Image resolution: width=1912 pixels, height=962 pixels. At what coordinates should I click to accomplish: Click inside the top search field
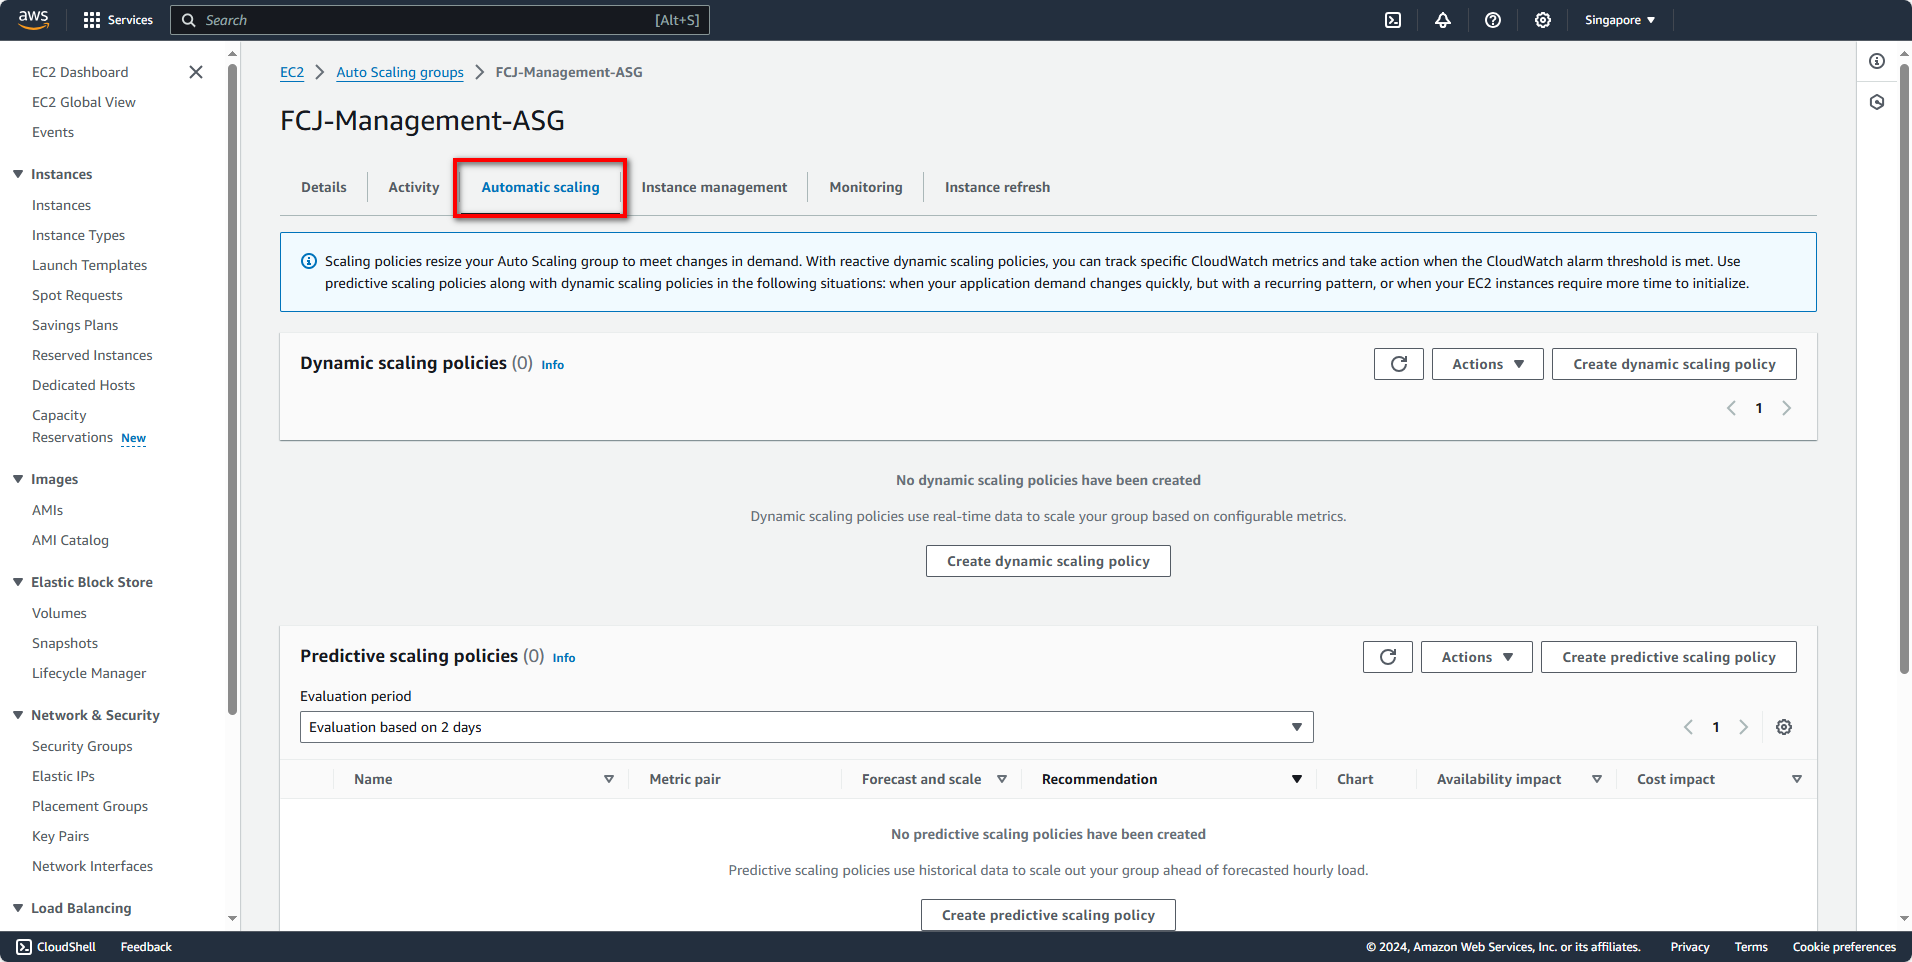click(440, 20)
